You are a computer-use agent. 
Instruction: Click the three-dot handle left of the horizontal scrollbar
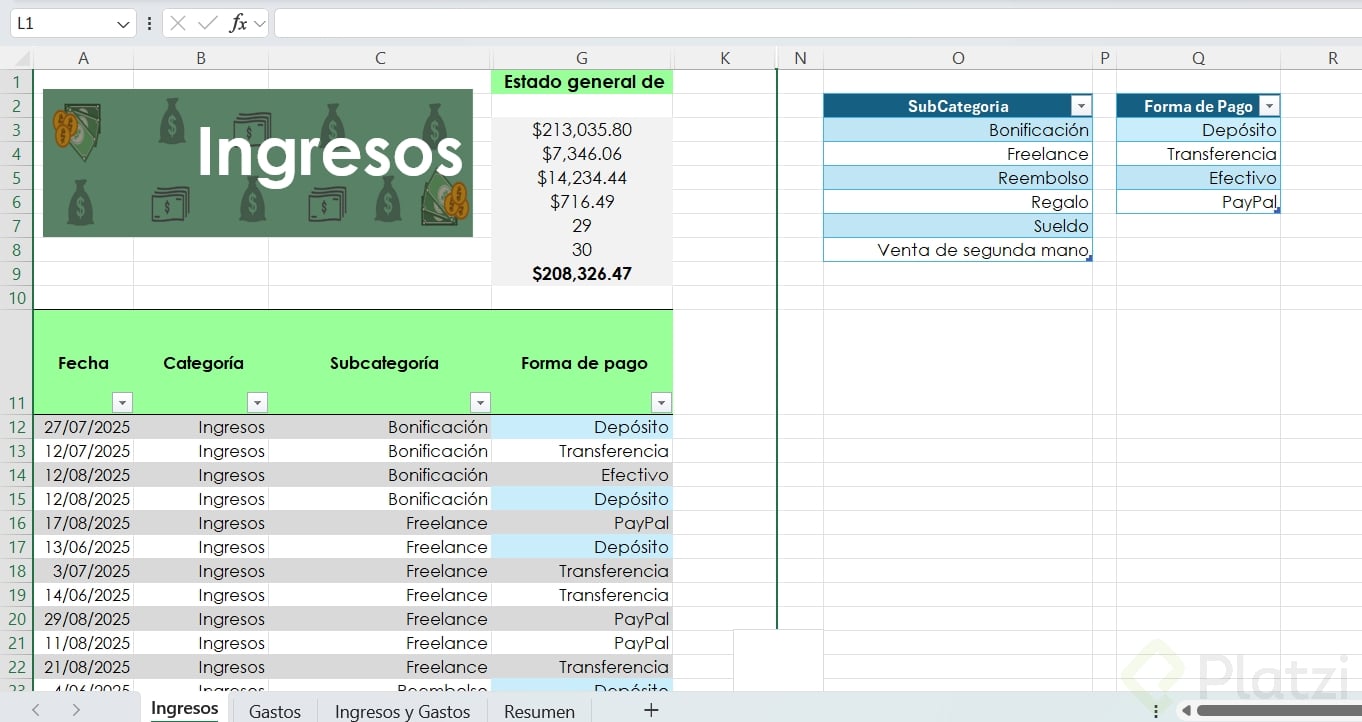coord(1156,711)
